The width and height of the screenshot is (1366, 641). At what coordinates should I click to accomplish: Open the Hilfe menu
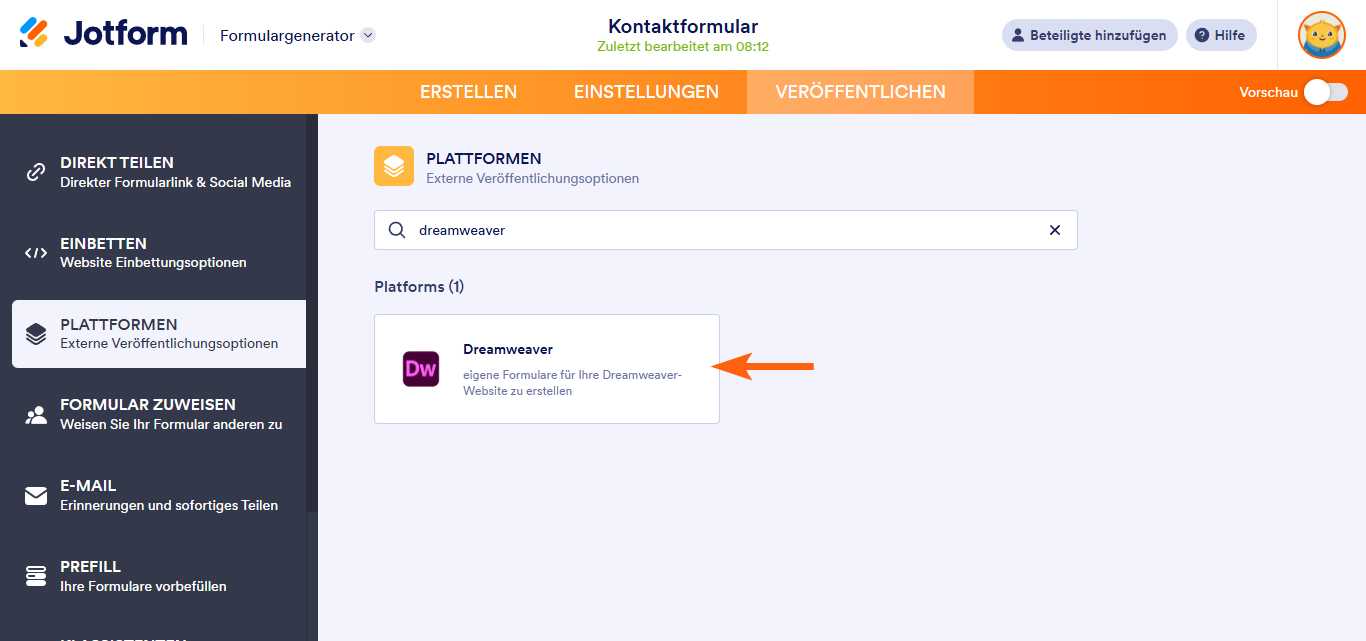click(x=1220, y=35)
